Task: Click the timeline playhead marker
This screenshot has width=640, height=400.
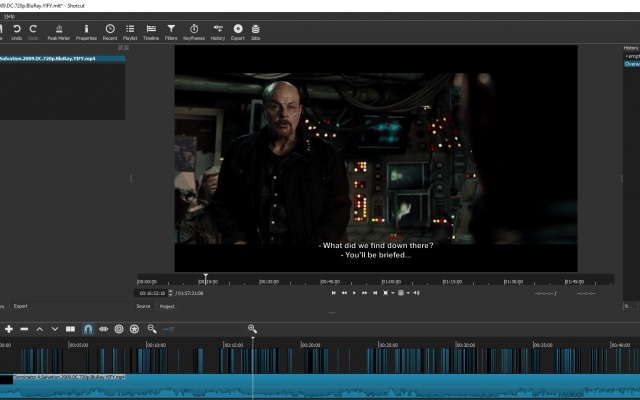Action: 253,339
